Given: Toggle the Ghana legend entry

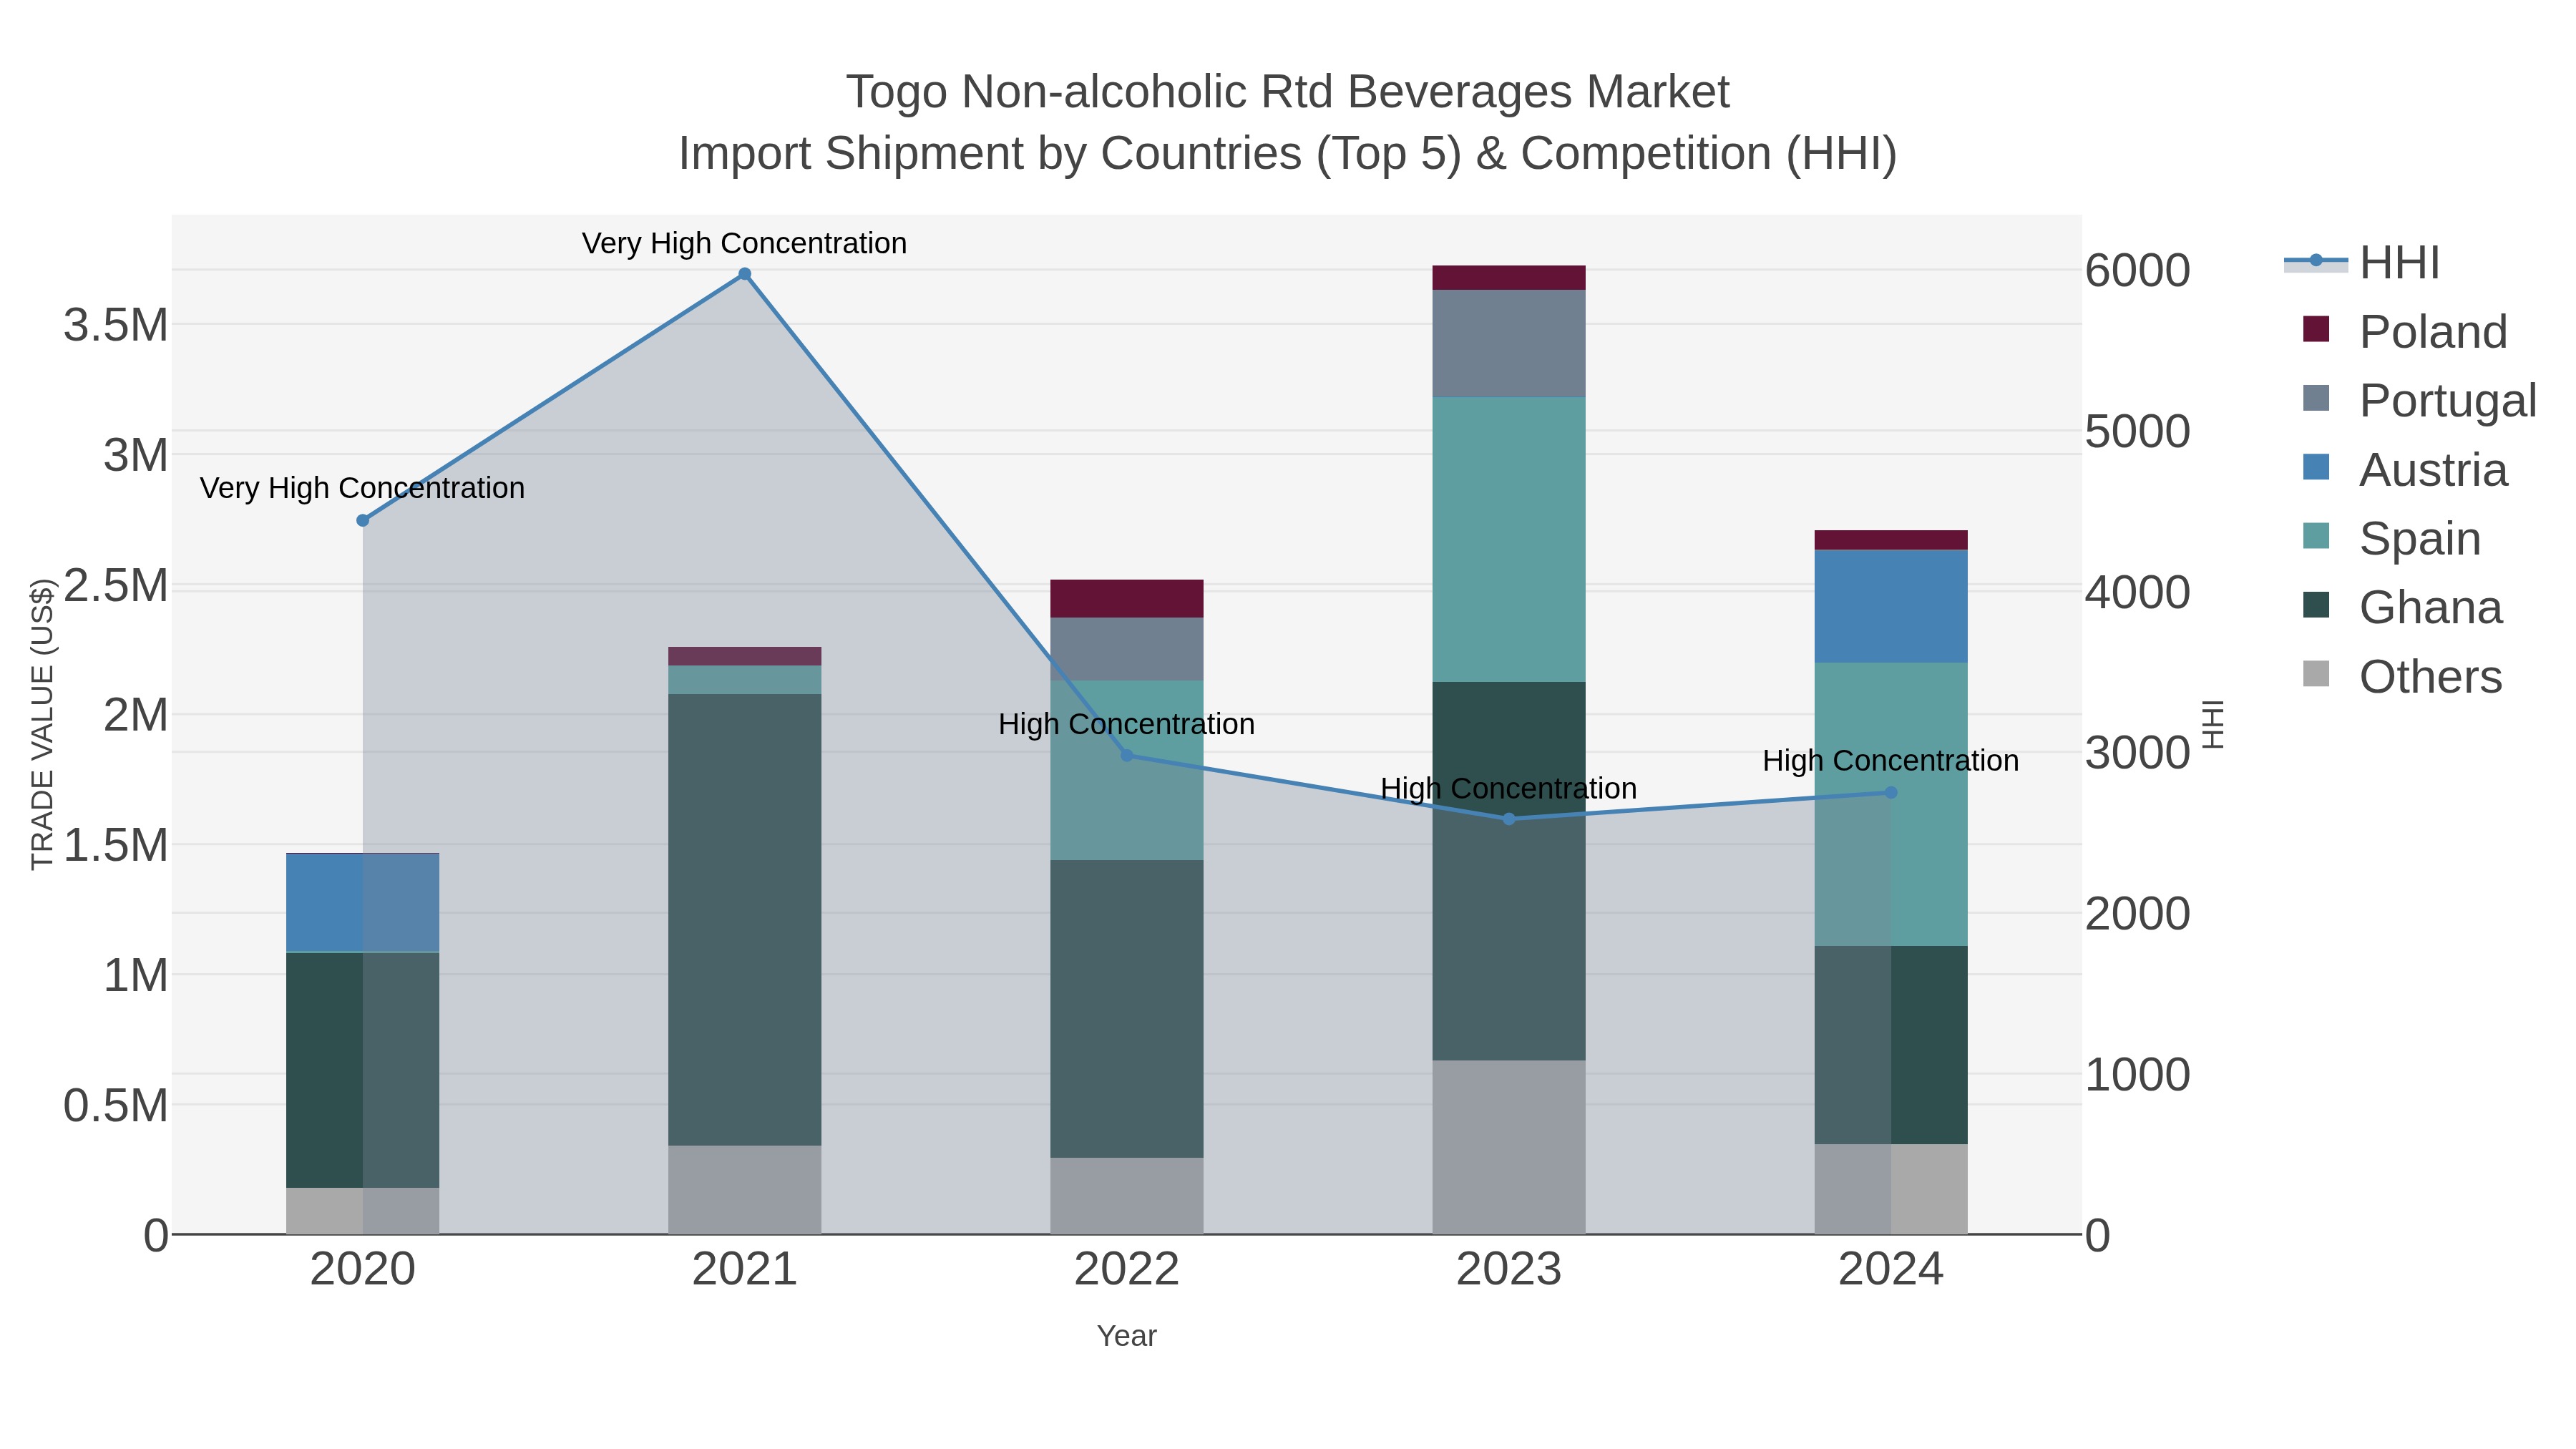Looking at the screenshot, I should click(x=2402, y=608).
